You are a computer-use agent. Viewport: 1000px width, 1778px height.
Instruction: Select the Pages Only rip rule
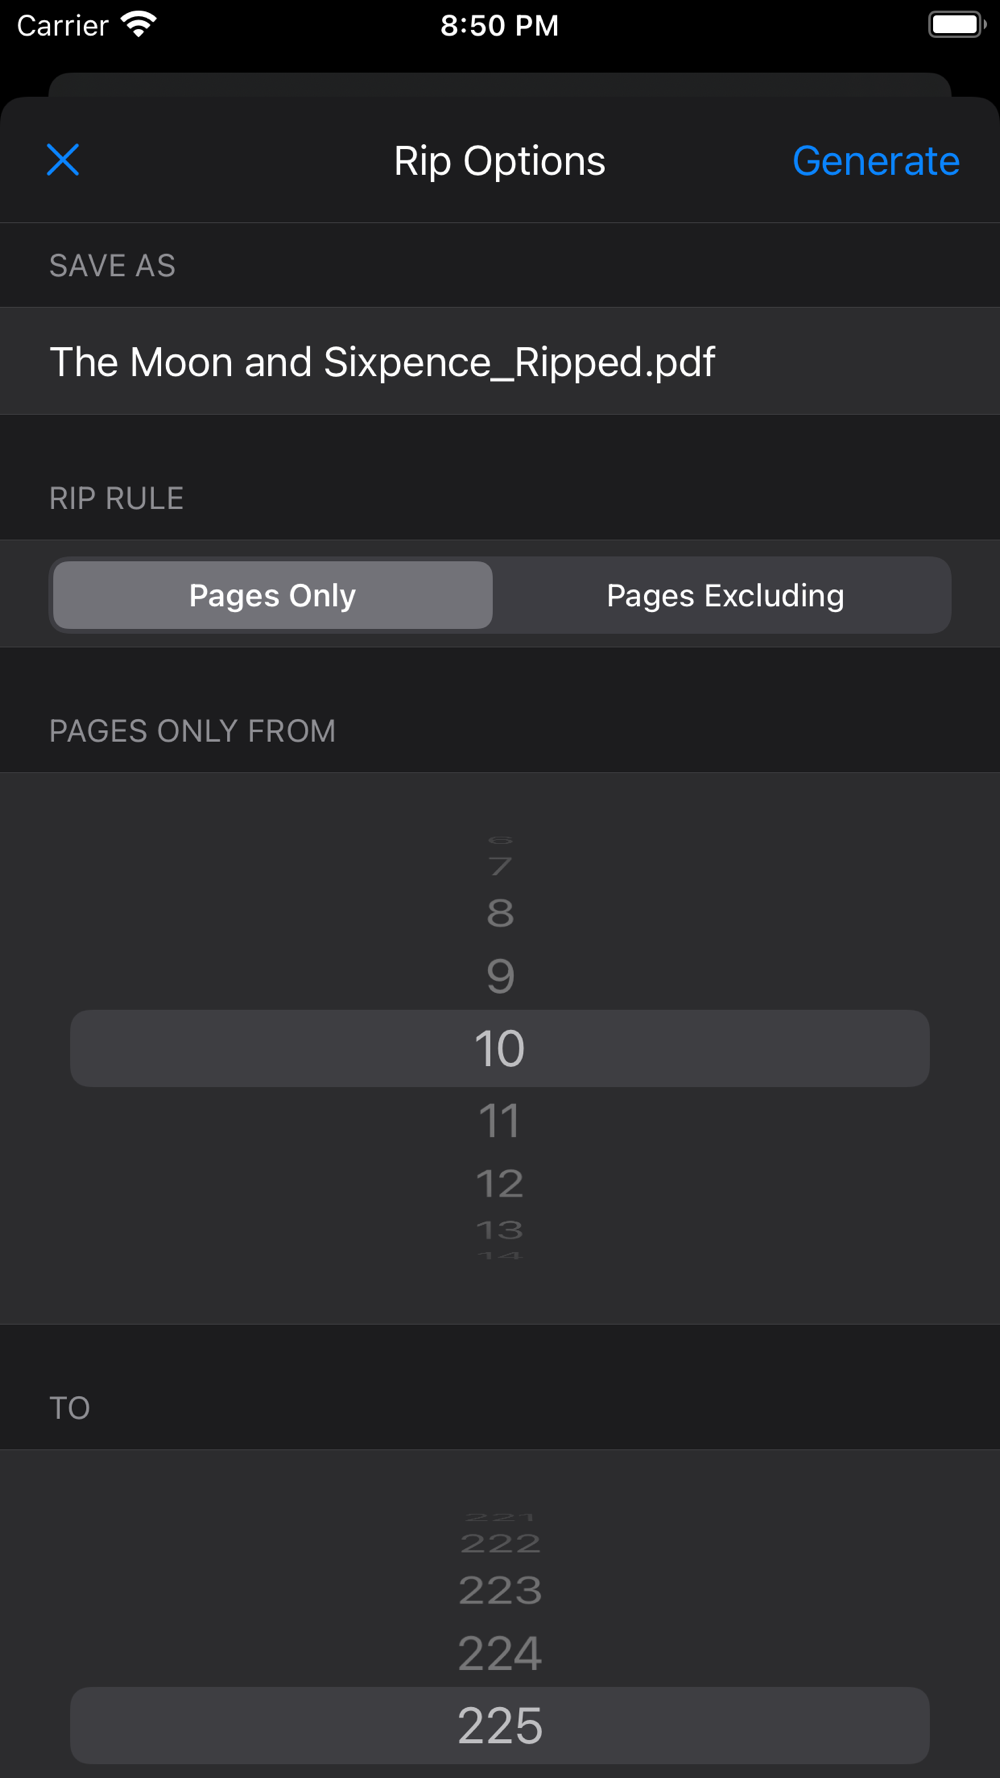click(x=272, y=595)
